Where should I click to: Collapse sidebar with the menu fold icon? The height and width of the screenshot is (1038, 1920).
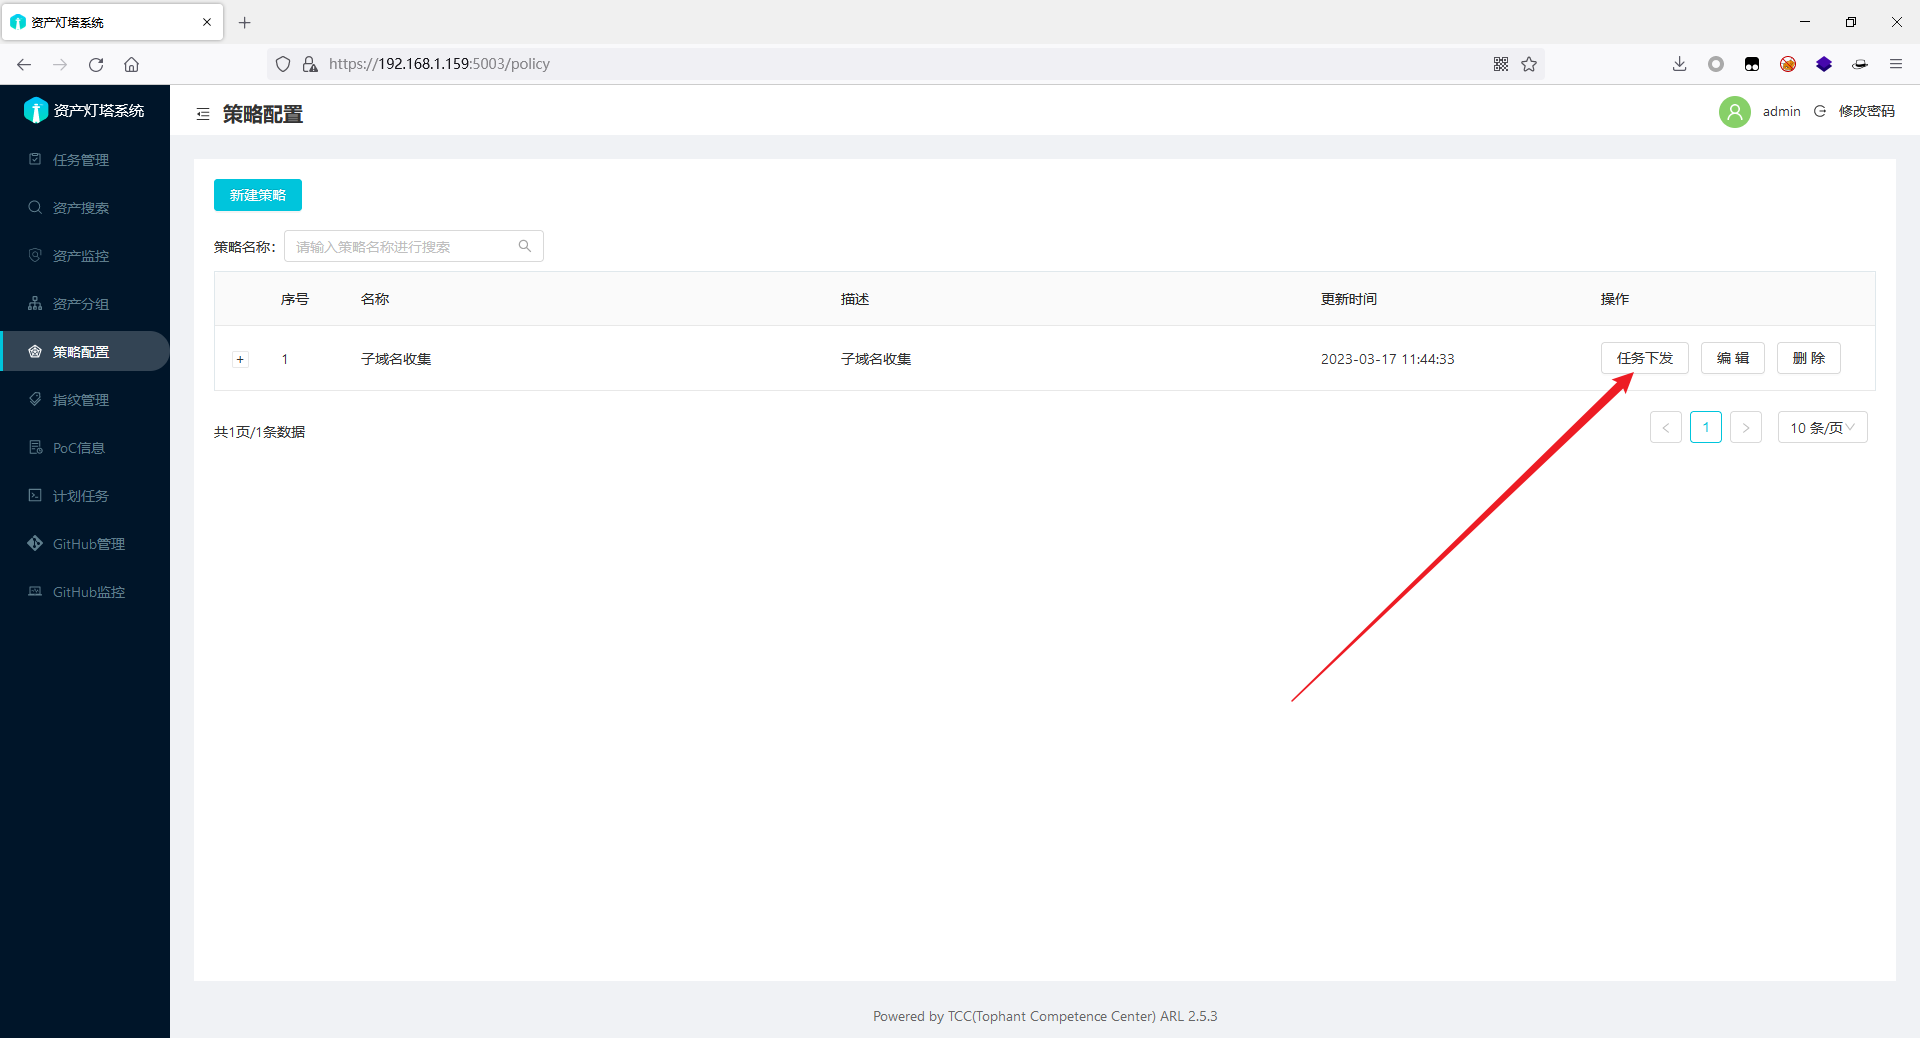203,115
